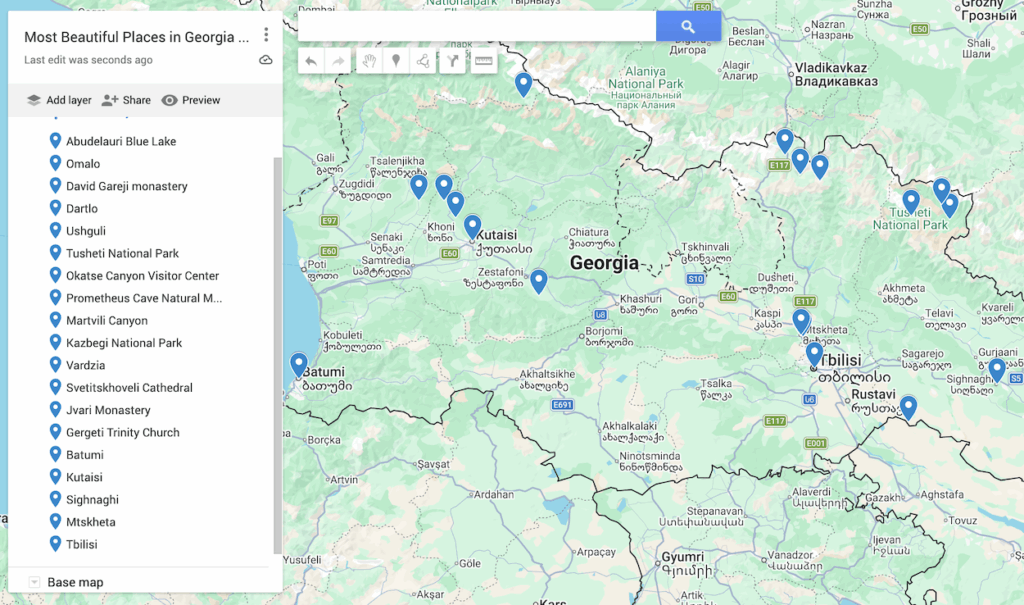Click the blue magnifier search button
Viewport: 1024px width, 605px height.
coord(688,26)
